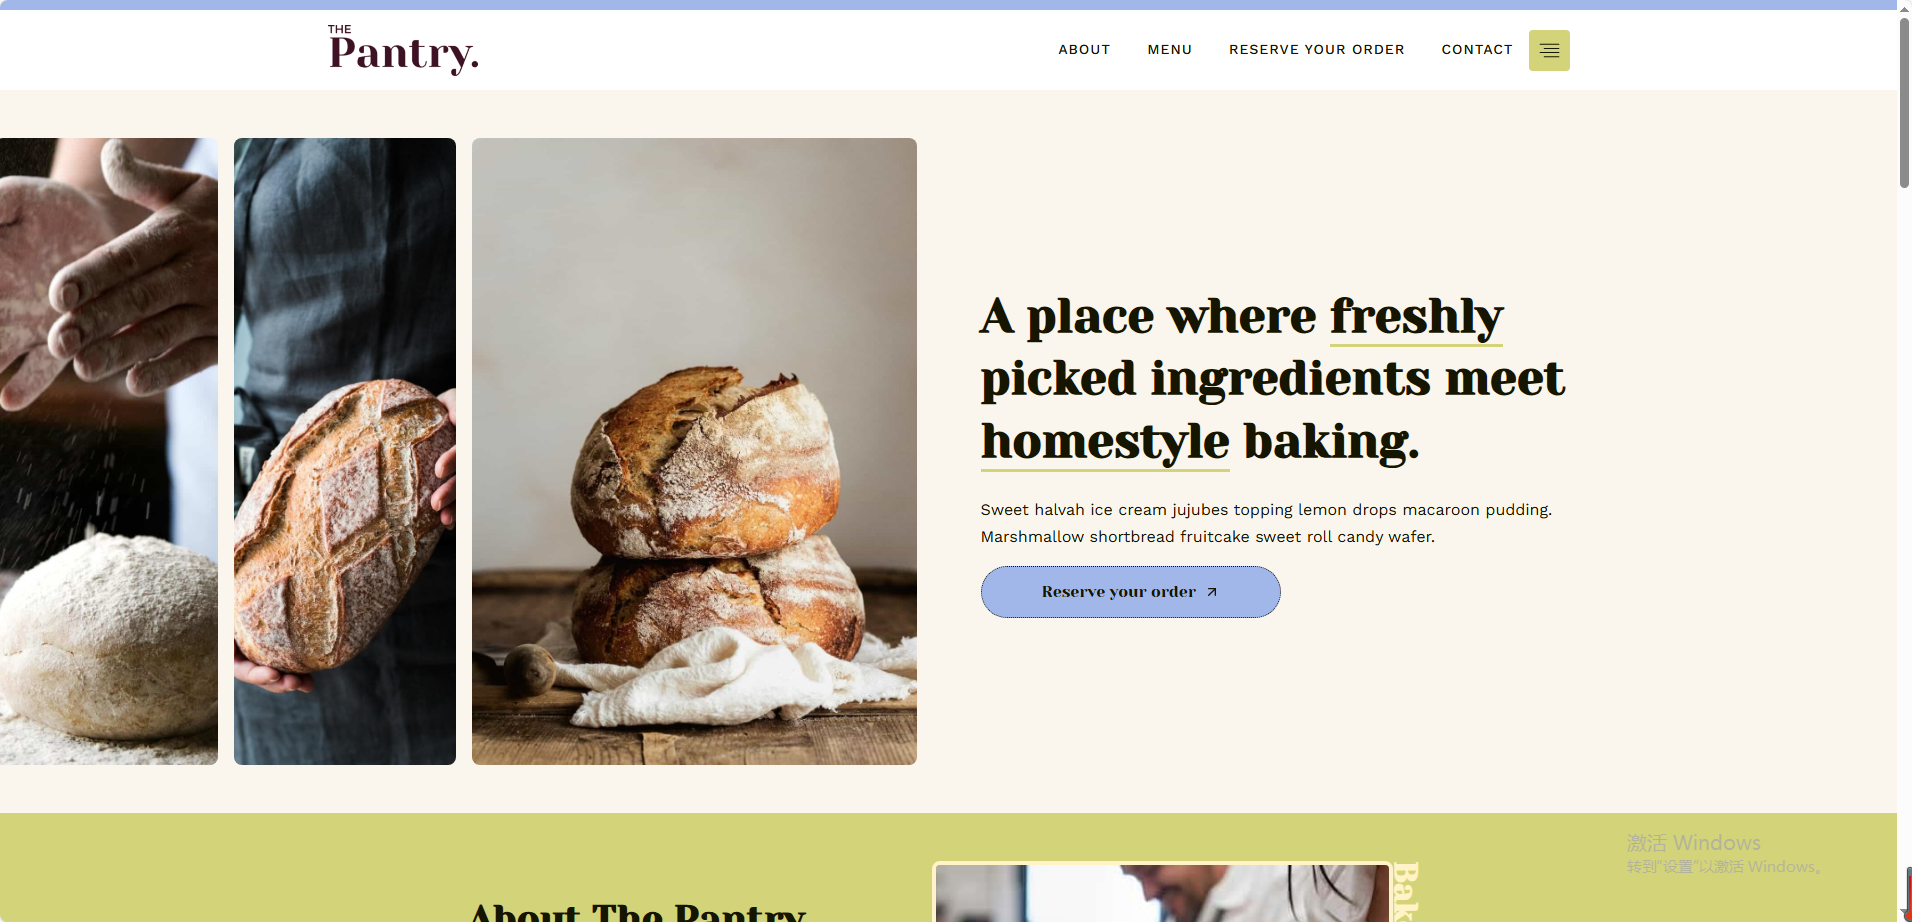
Task: Click the hero headline about homestyle baking
Action: [x=1272, y=379]
